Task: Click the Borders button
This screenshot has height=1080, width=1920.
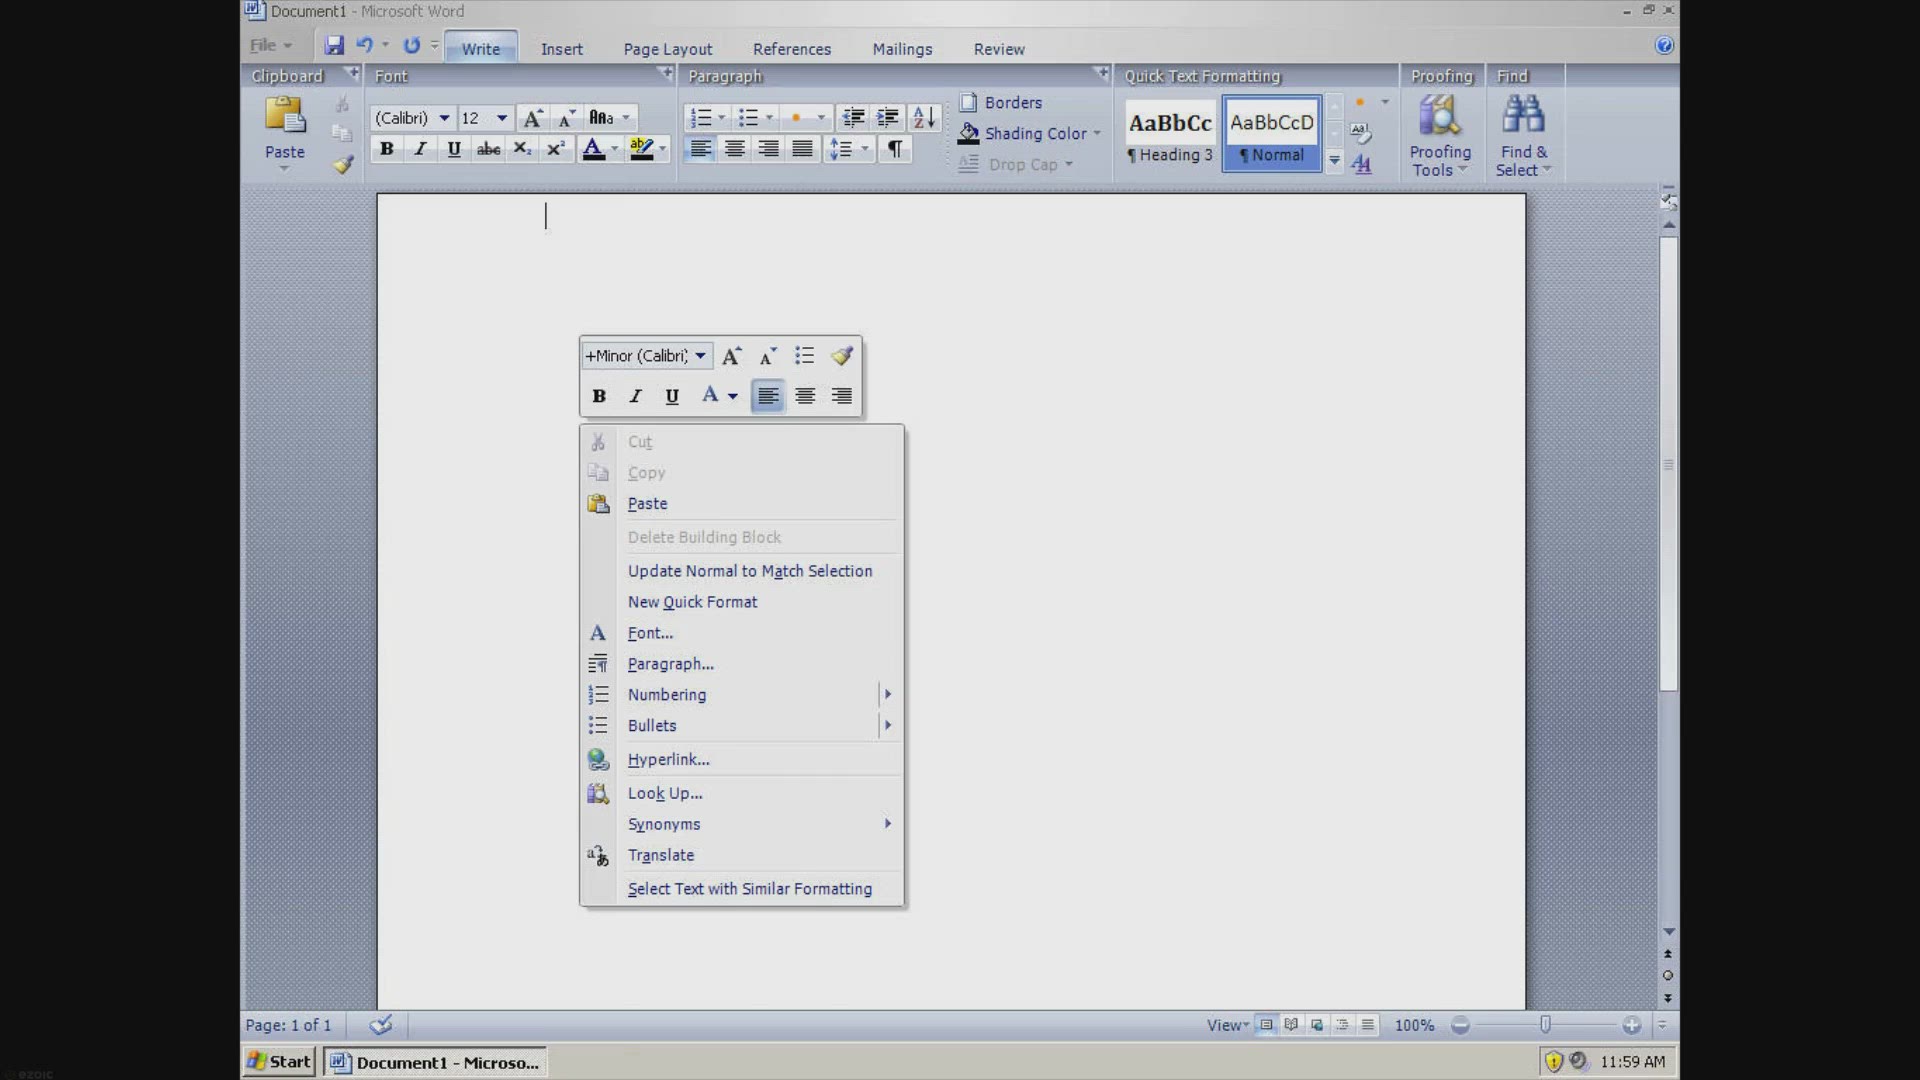Action: 1001,103
